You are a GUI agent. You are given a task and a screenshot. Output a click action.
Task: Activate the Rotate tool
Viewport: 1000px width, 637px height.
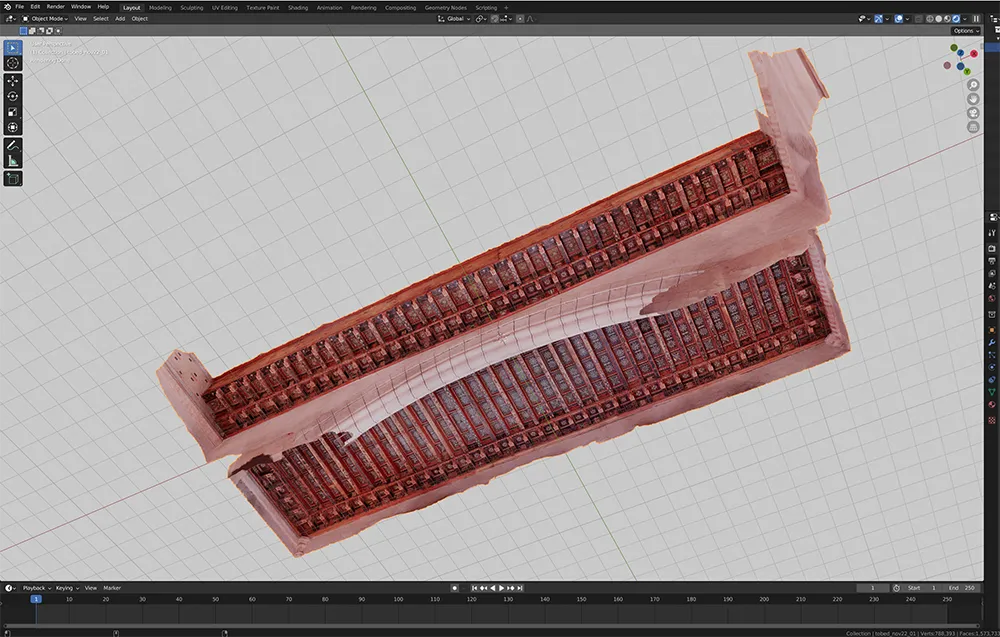(13, 96)
